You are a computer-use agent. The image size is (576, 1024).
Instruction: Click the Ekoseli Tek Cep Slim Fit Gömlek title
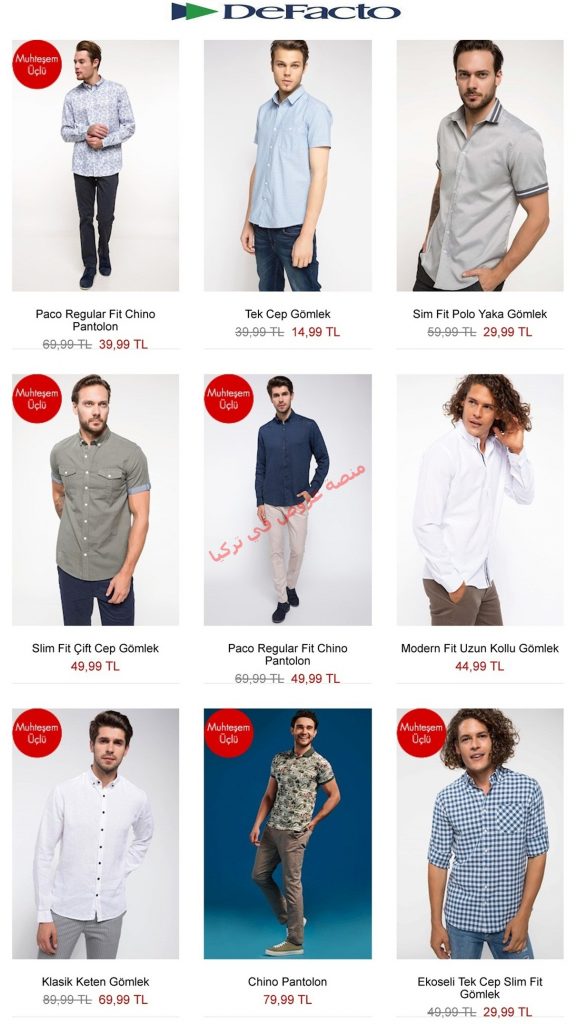pyautogui.click(x=480, y=987)
